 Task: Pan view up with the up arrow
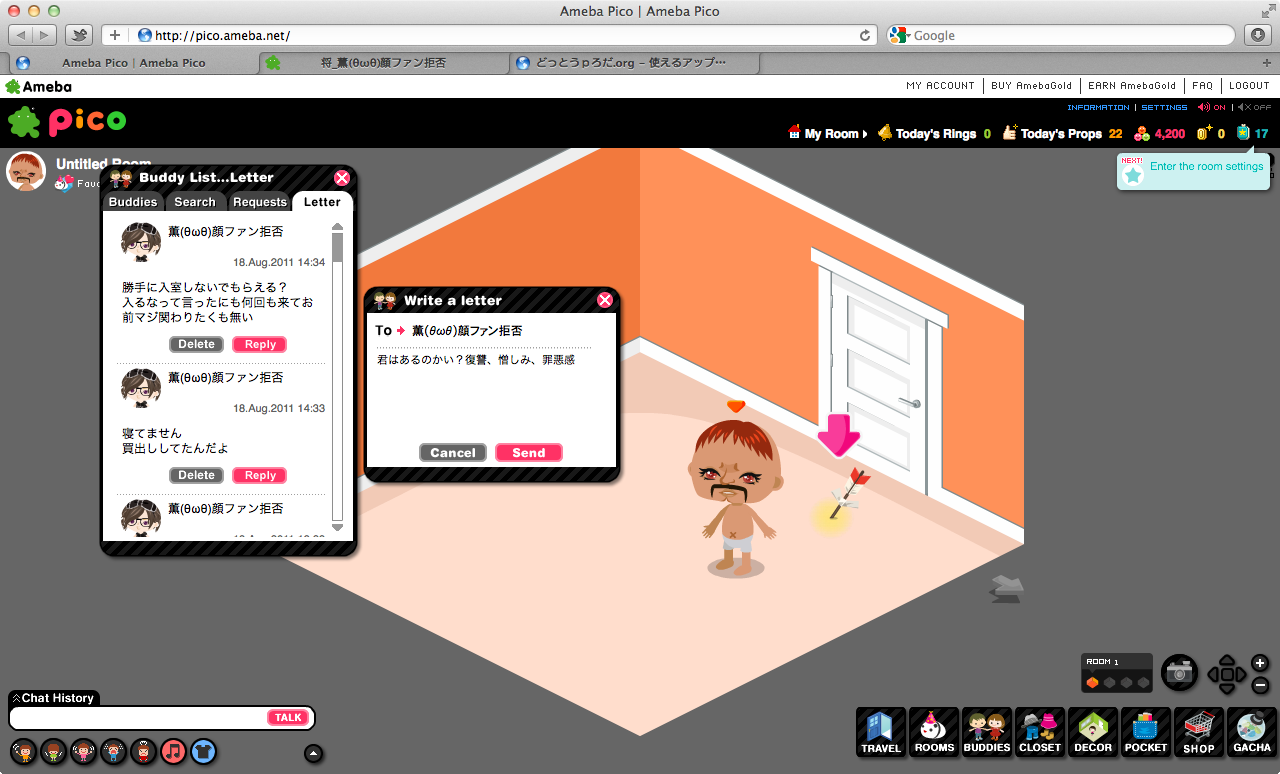(1227, 661)
